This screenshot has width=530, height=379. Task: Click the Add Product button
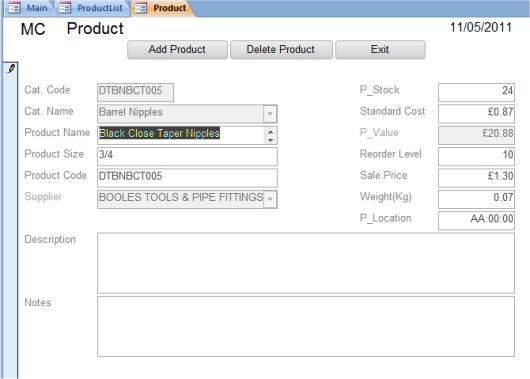[x=177, y=50]
